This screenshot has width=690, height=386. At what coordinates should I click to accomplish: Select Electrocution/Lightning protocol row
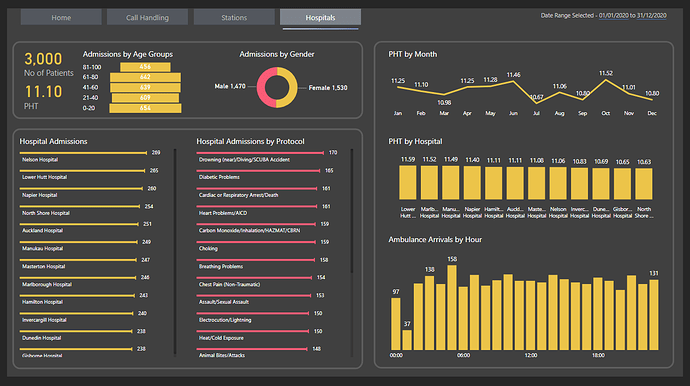pos(260,317)
